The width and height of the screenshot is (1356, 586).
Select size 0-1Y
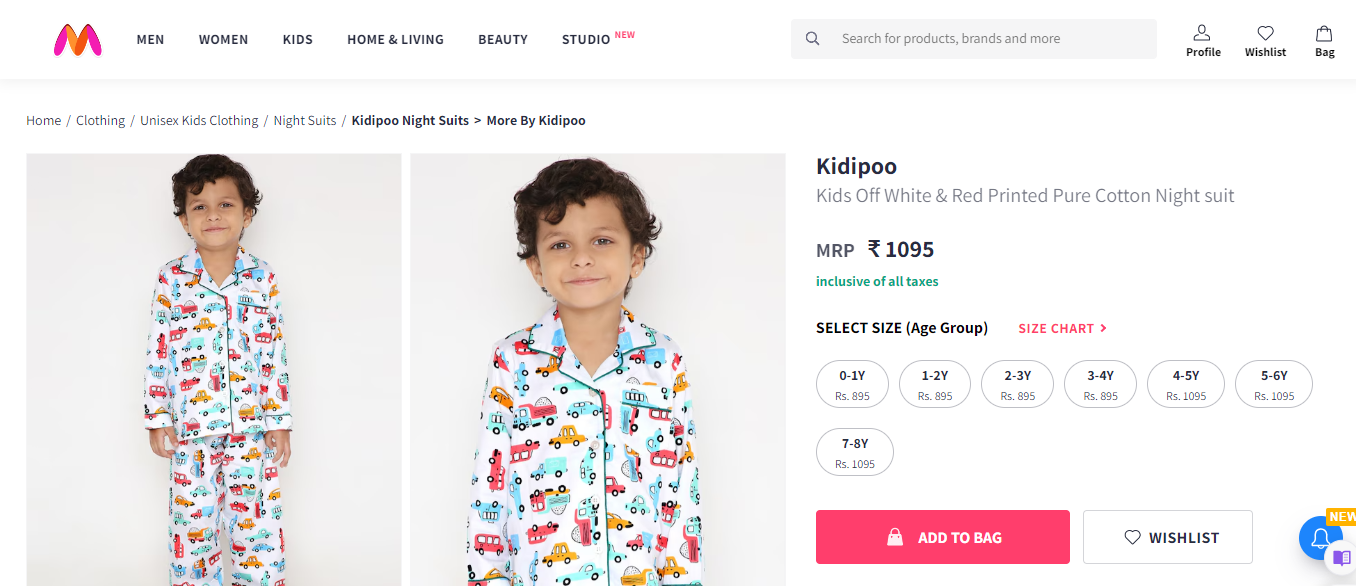pos(852,384)
